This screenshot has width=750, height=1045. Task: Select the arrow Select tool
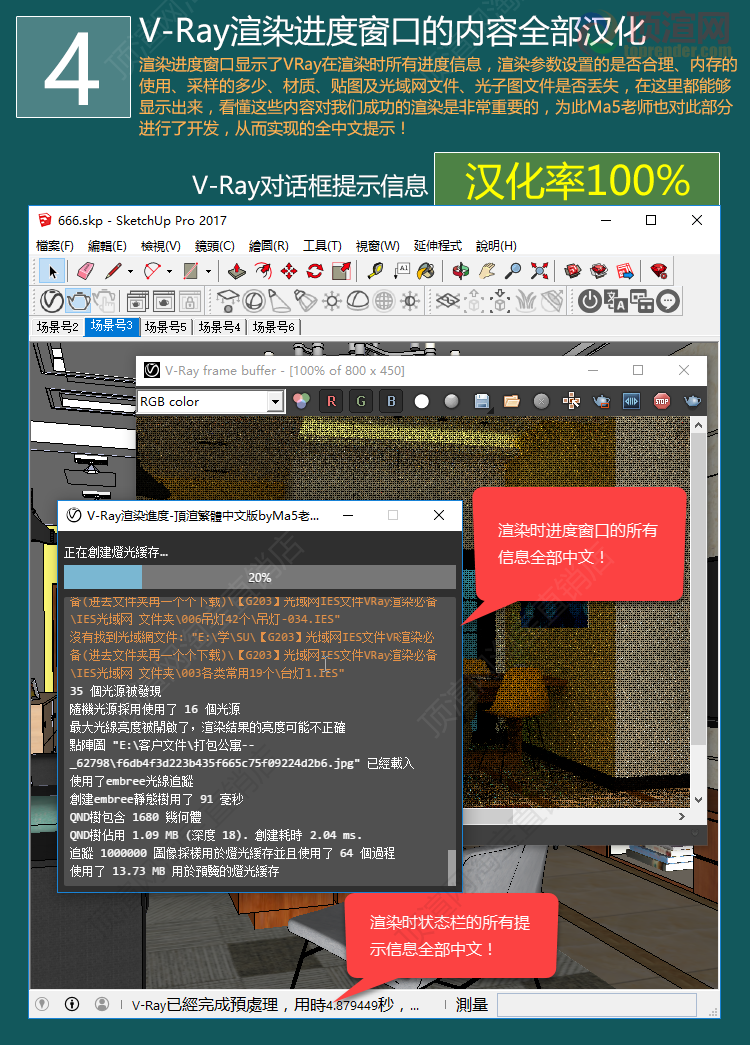click(52, 271)
